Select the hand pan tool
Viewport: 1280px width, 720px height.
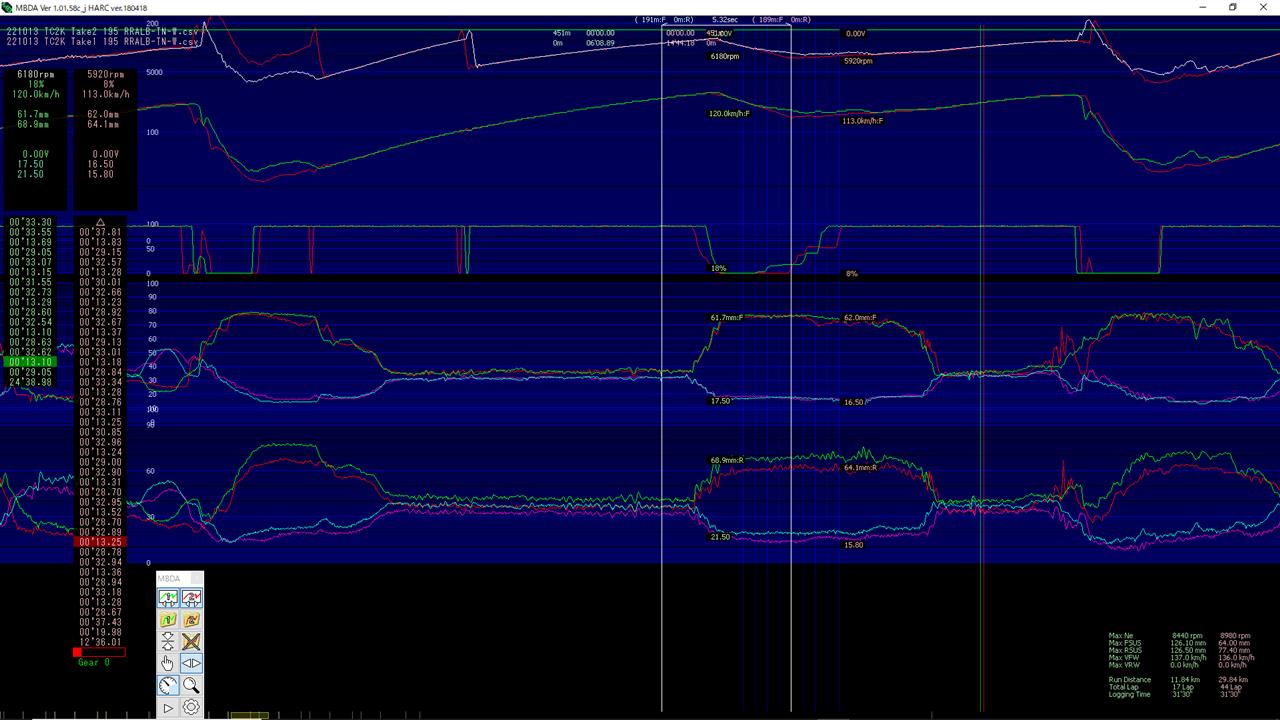click(168, 663)
